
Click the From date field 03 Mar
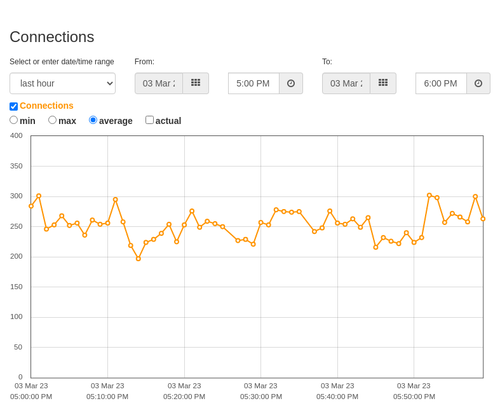(x=159, y=83)
